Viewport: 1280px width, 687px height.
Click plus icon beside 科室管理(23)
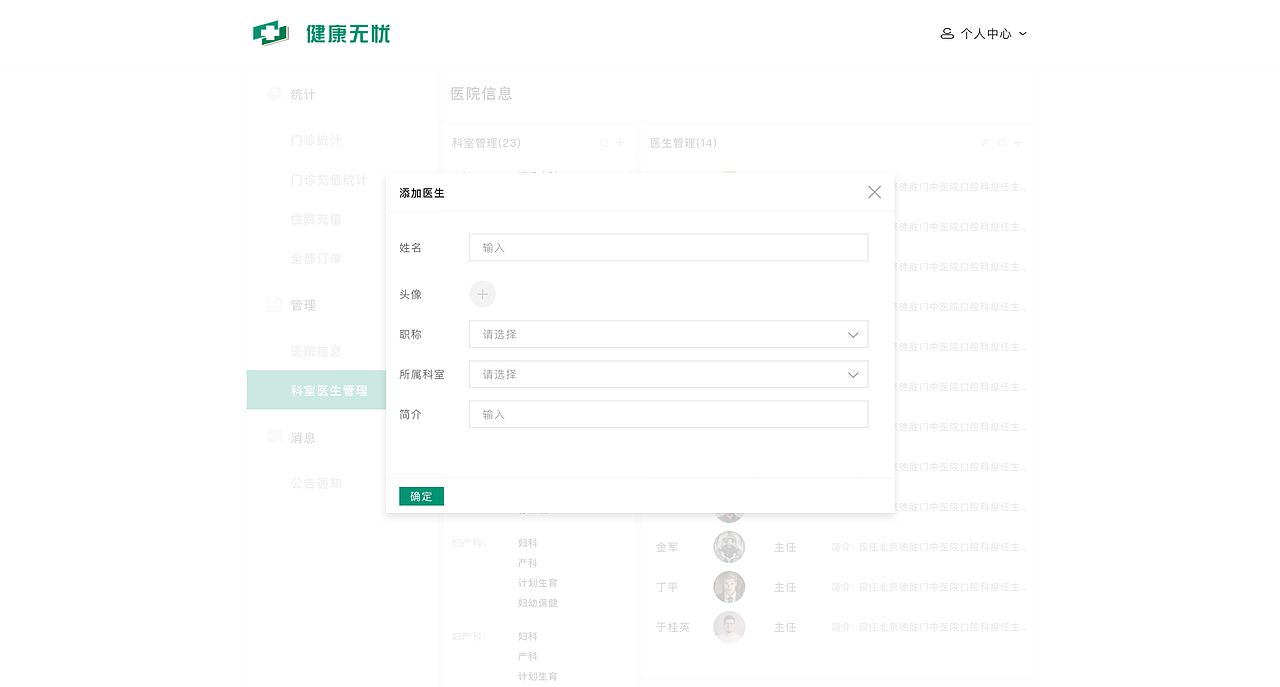(x=620, y=143)
